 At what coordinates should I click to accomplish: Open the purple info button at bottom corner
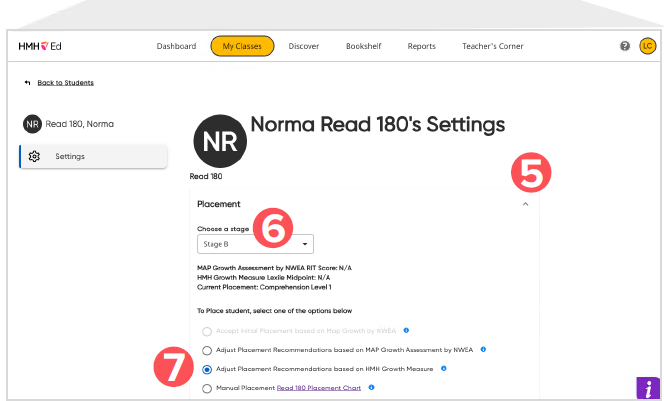[648, 387]
